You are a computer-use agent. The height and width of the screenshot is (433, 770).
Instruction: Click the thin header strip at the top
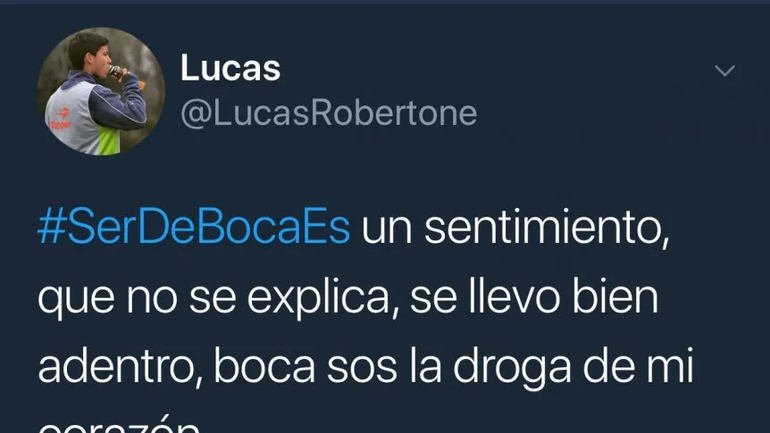385,2
